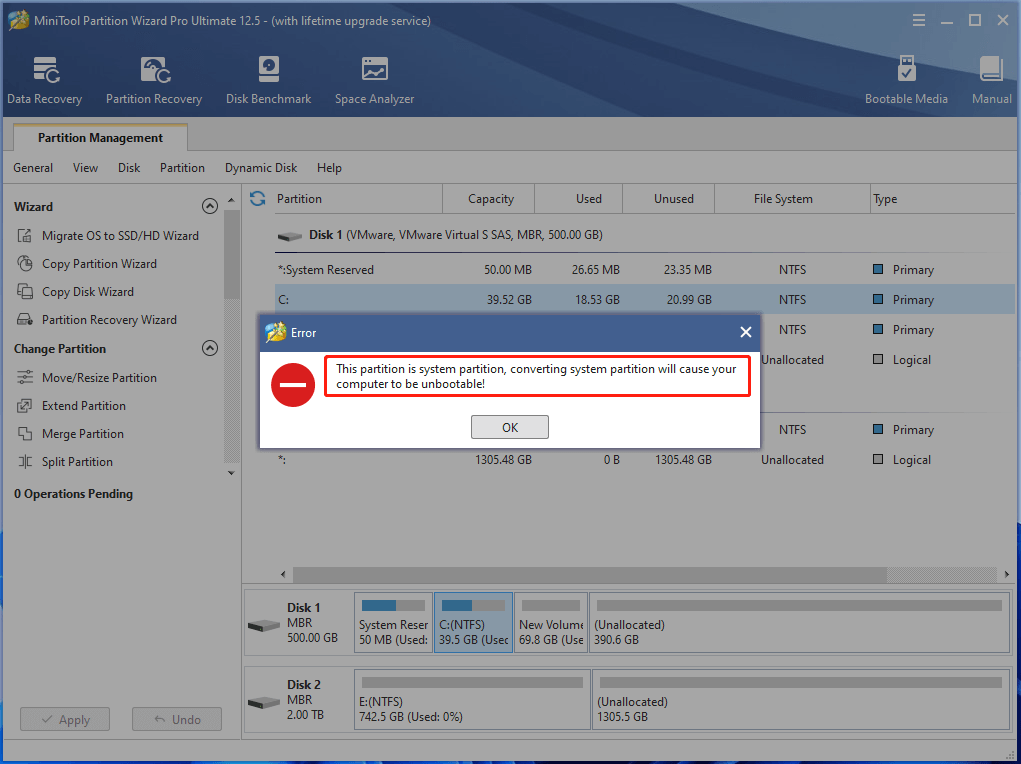The width and height of the screenshot is (1021, 764).
Task: Click the red error icon in dialog
Action: pos(293,385)
